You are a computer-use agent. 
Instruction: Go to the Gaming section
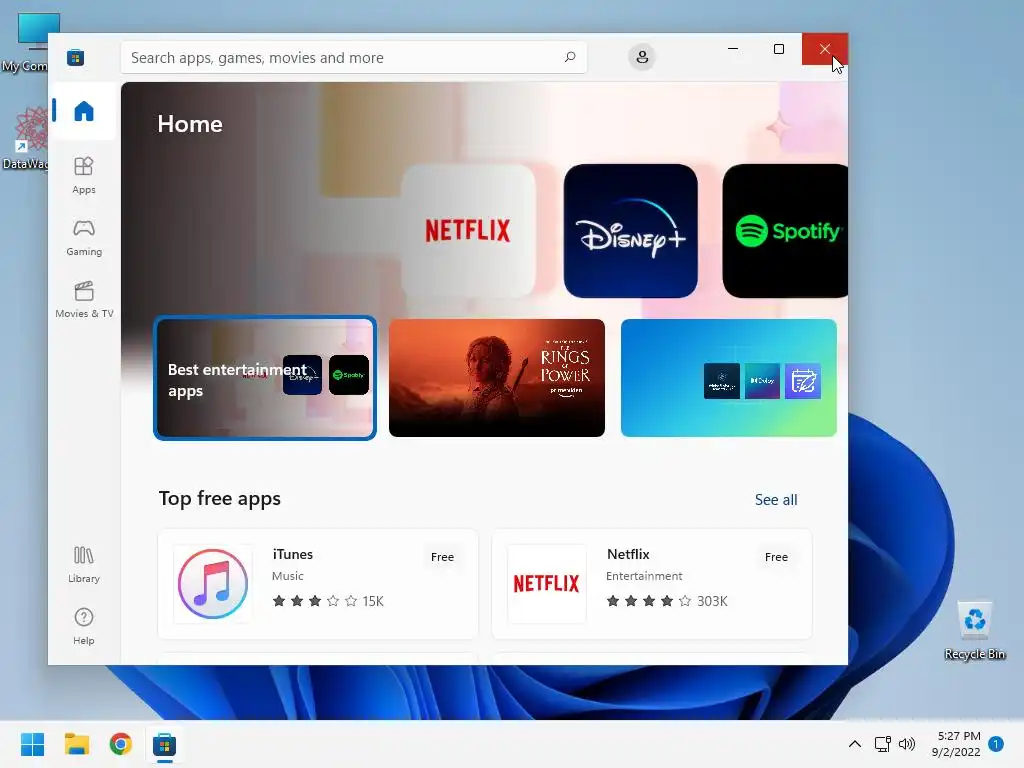tap(84, 237)
